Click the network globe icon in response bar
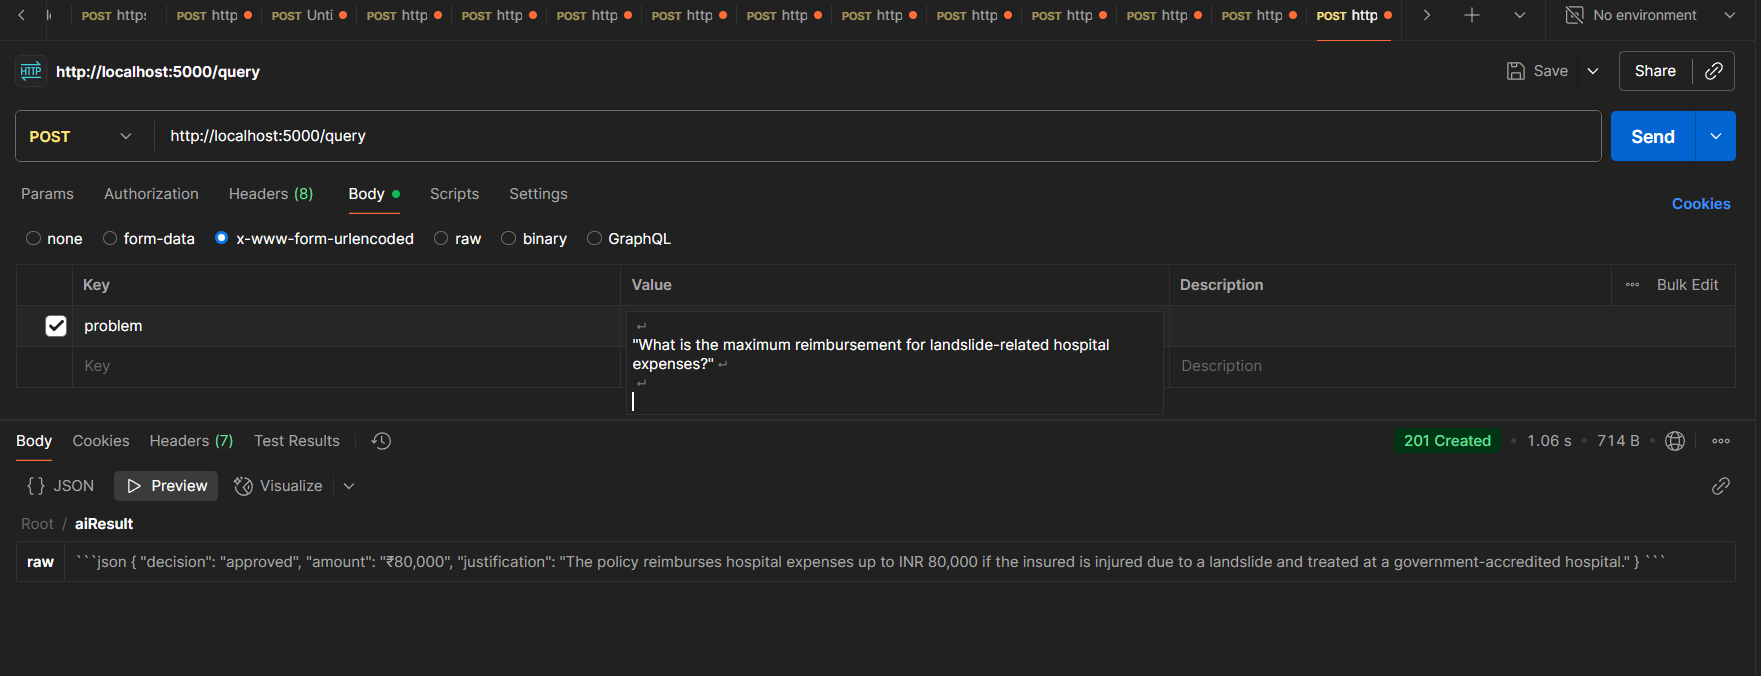The height and width of the screenshot is (676, 1761). click(1675, 441)
